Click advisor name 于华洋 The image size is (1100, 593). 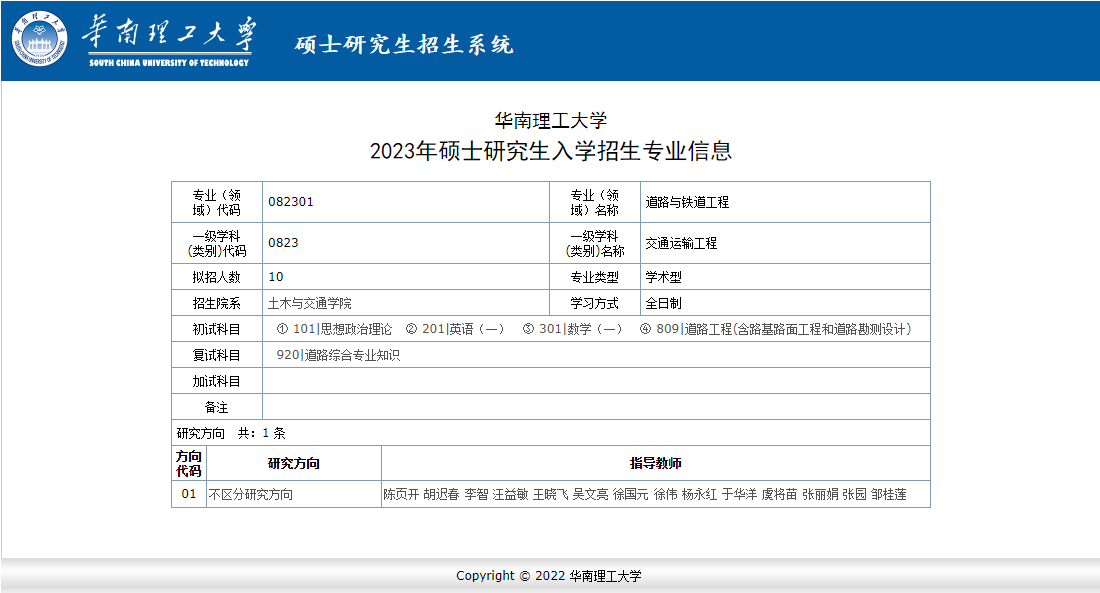tap(740, 494)
